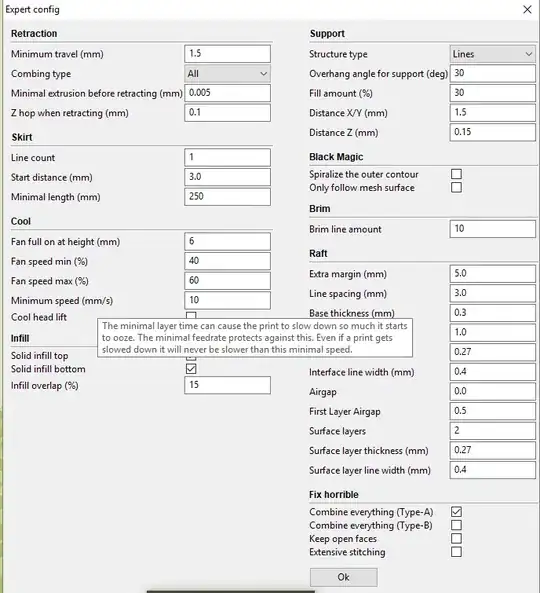The height and width of the screenshot is (593, 540).
Task: Close the Expert config dialog
Action: tap(527, 9)
